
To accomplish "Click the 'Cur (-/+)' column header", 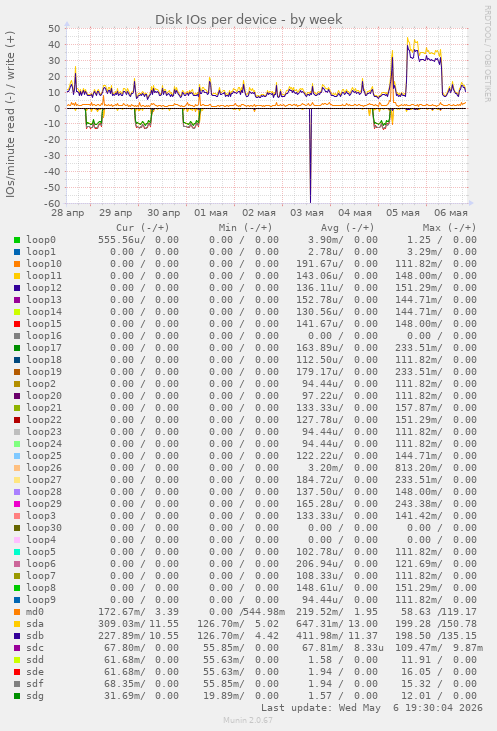I will [143, 228].
